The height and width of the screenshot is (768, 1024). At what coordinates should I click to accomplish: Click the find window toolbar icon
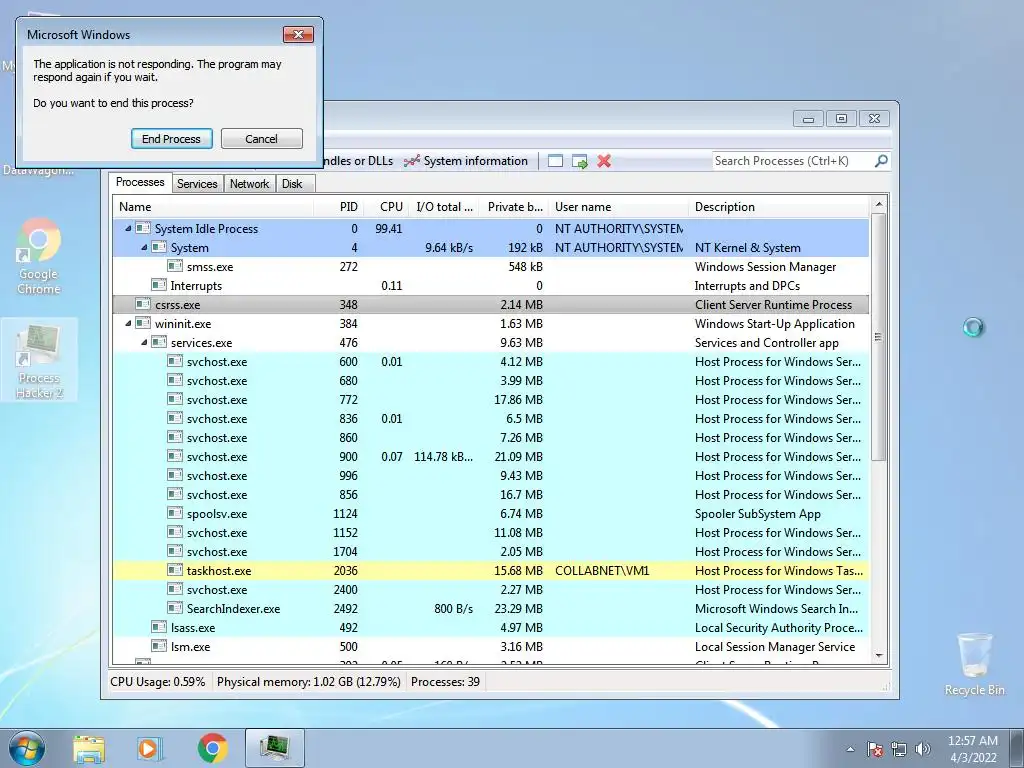555,161
